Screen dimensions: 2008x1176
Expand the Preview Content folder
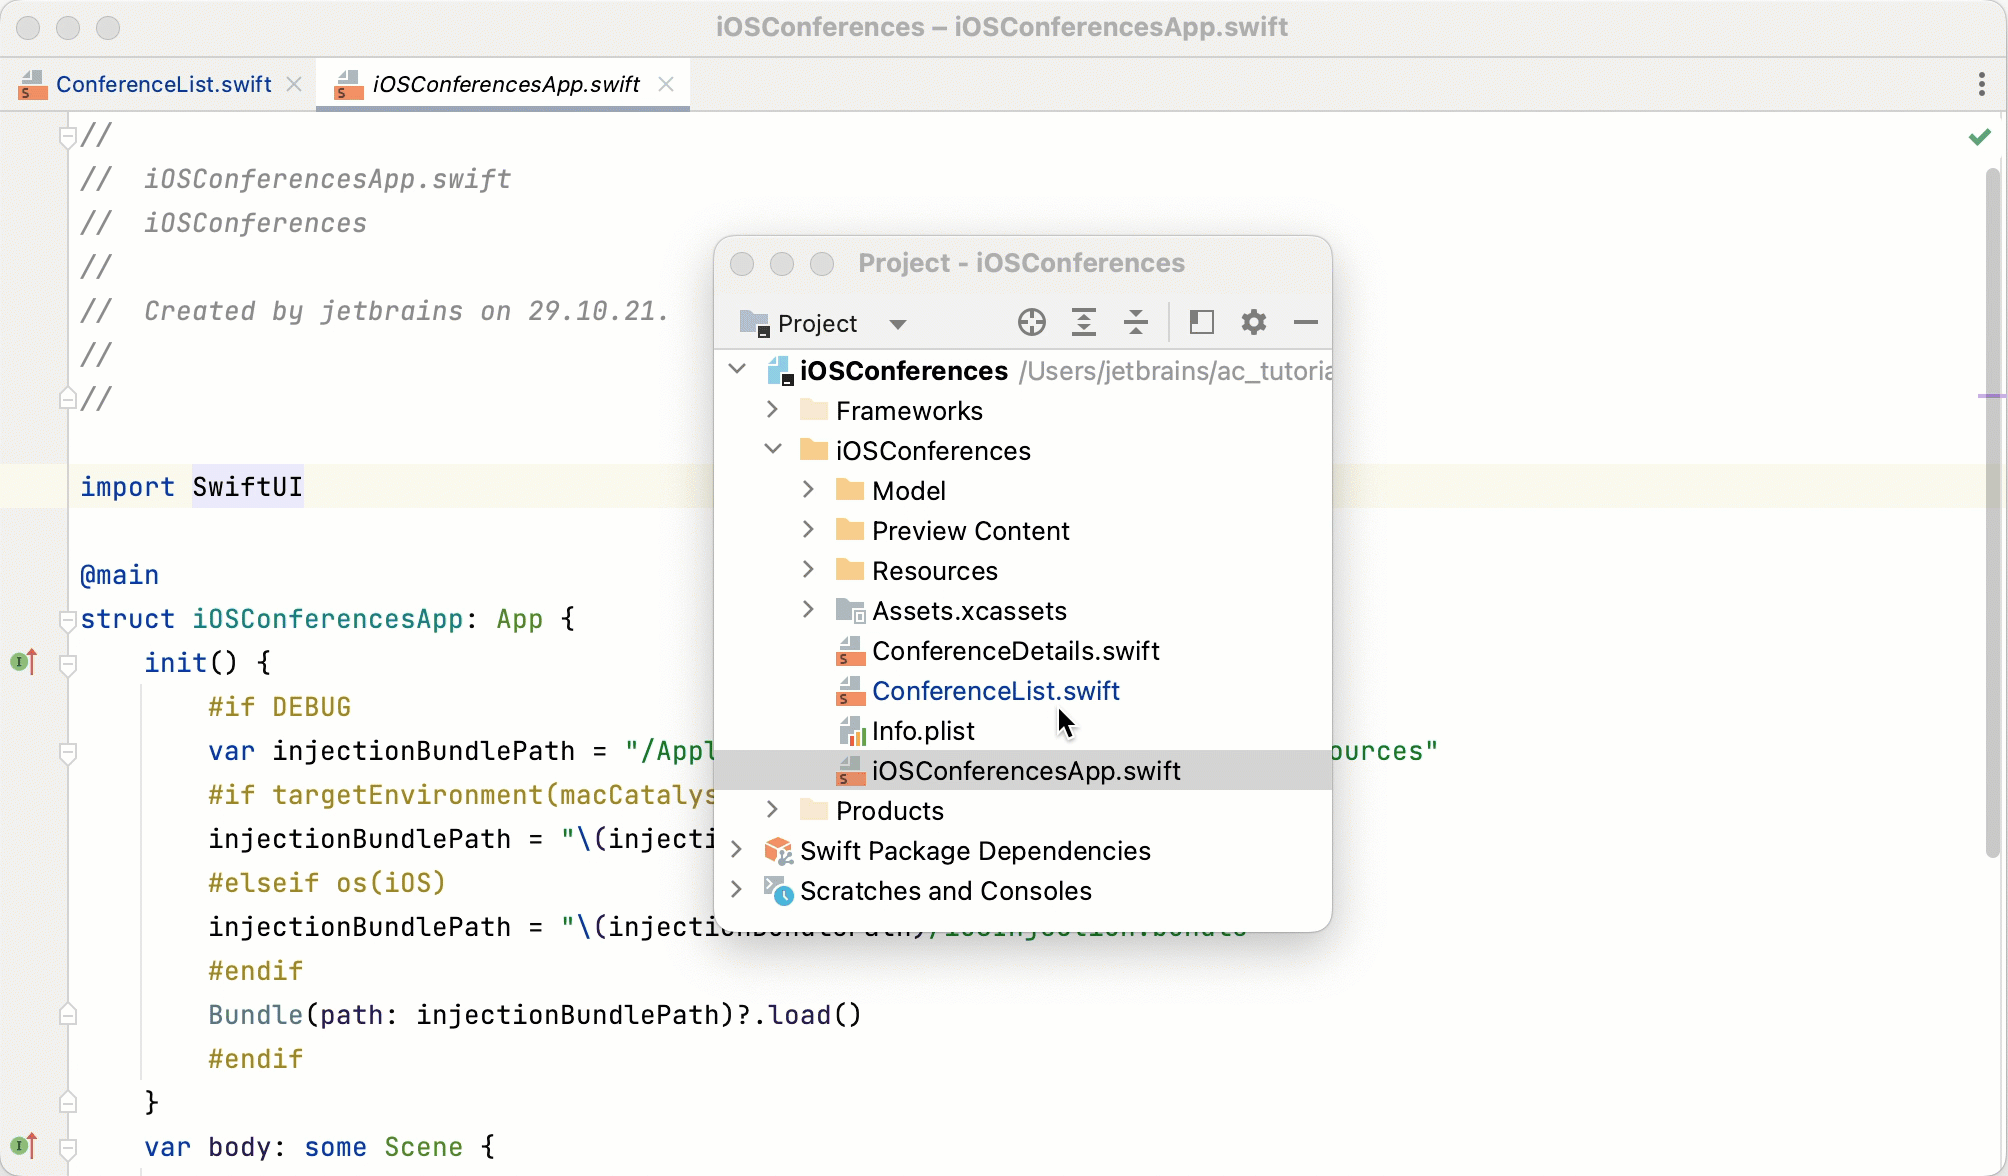807,529
